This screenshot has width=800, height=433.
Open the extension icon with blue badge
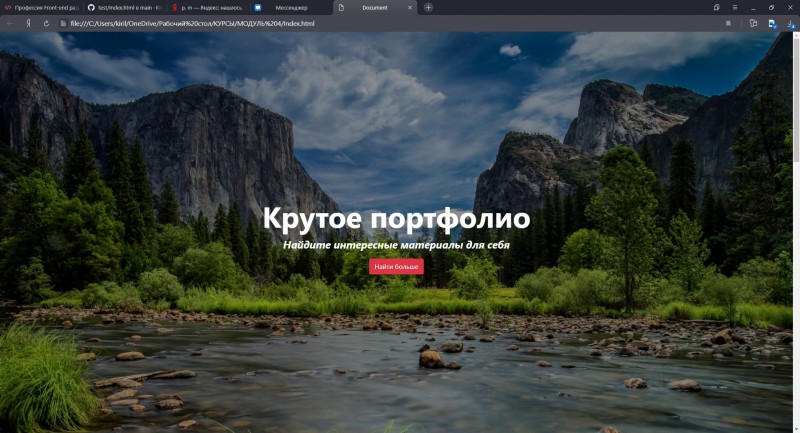772,23
